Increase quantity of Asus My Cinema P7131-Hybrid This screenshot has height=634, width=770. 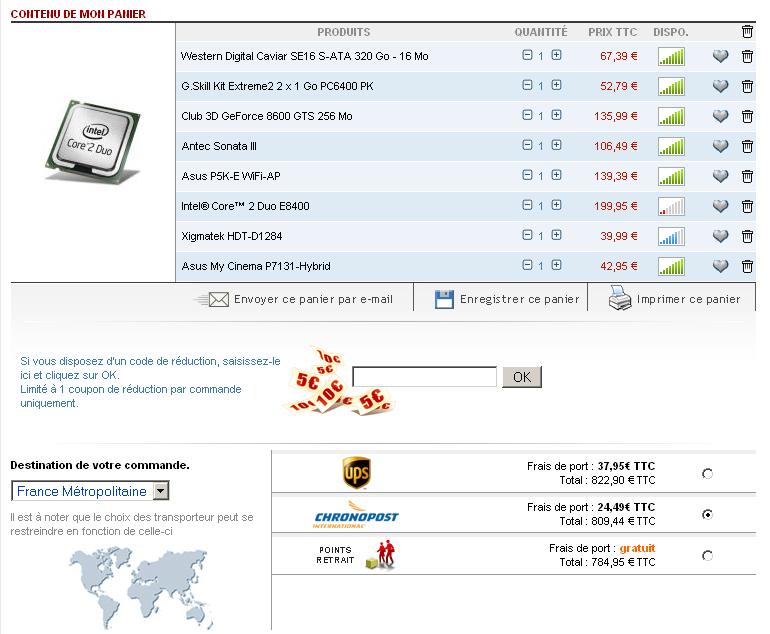[x=556, y=265]
